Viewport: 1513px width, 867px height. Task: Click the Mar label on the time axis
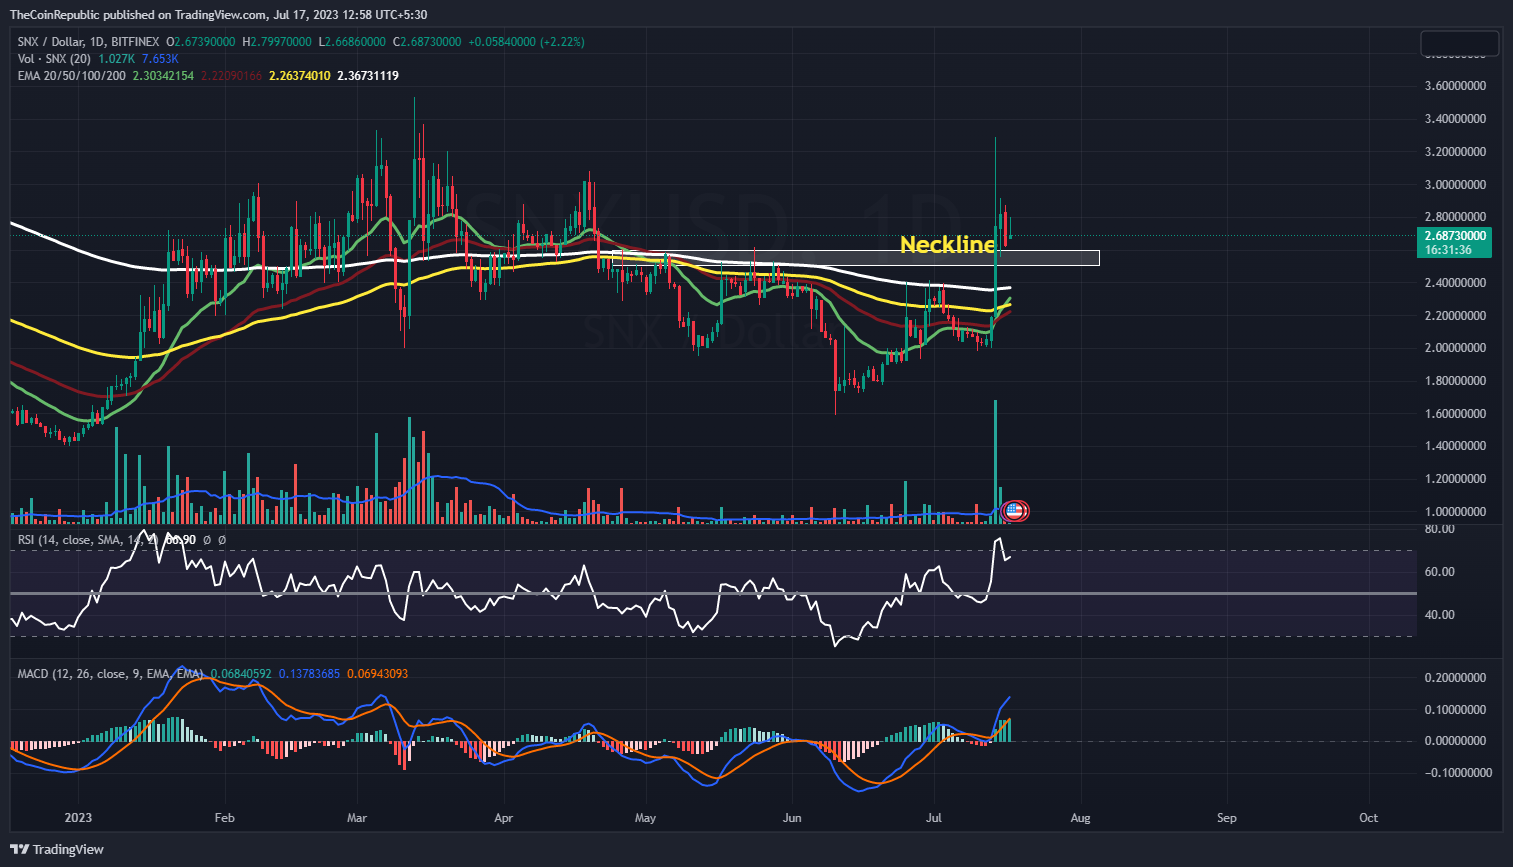coord(357,818)
